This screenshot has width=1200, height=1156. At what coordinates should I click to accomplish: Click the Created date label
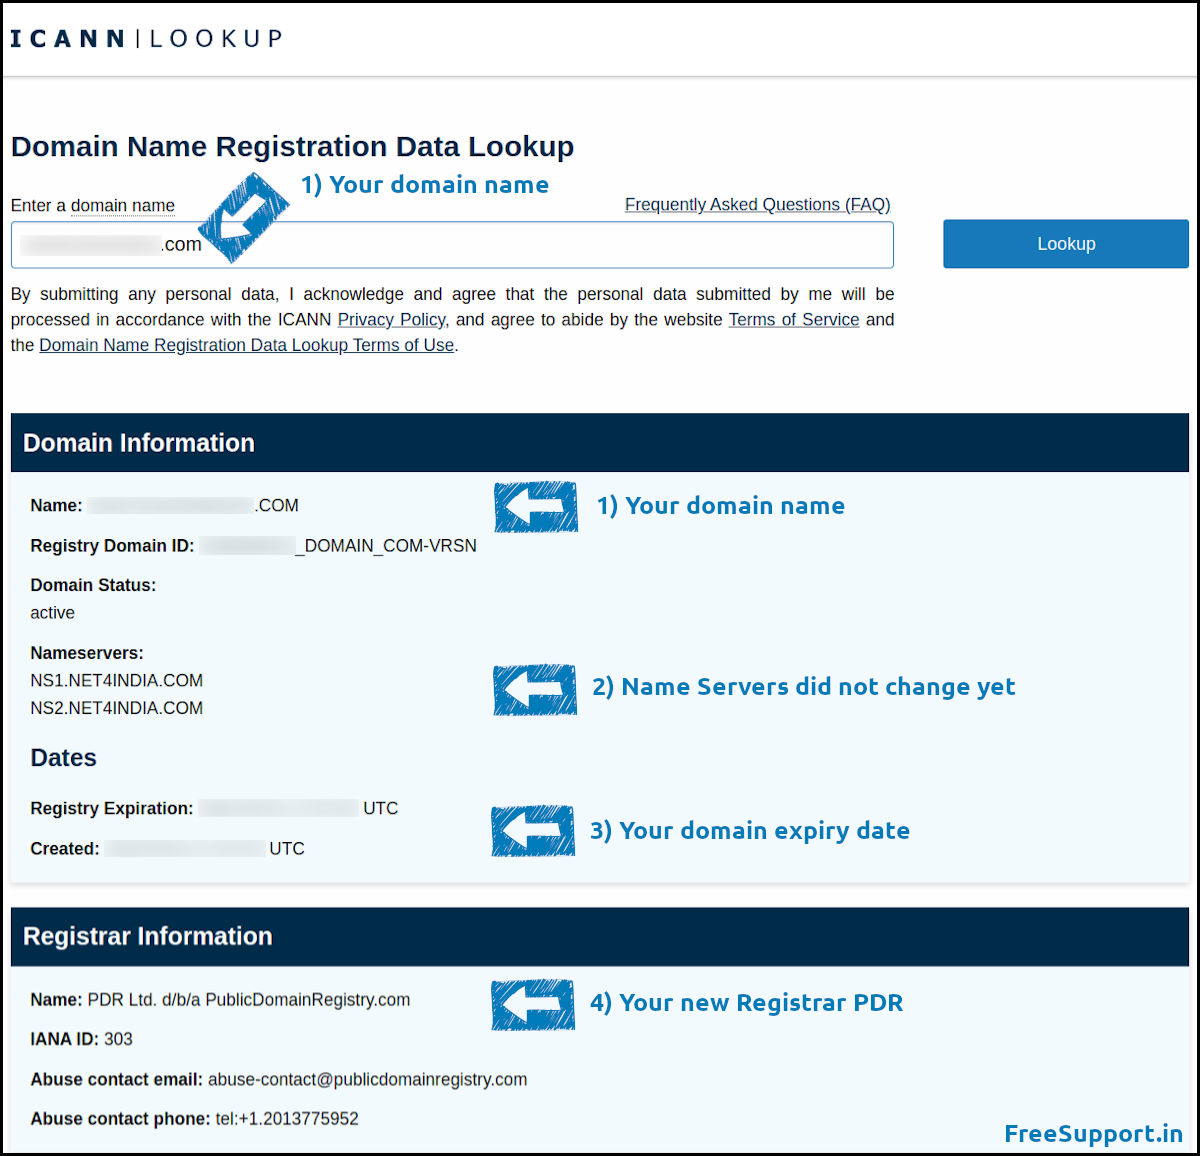coord(65,849)
